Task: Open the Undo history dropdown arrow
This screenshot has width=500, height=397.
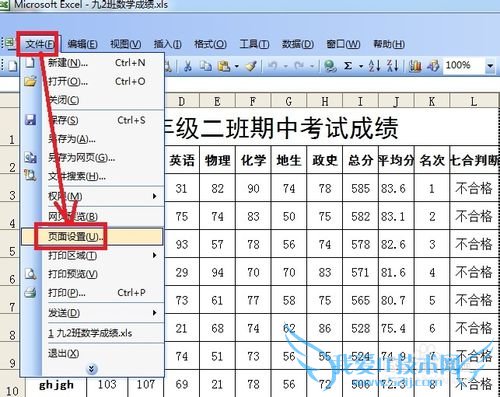Action: (286, 66)
